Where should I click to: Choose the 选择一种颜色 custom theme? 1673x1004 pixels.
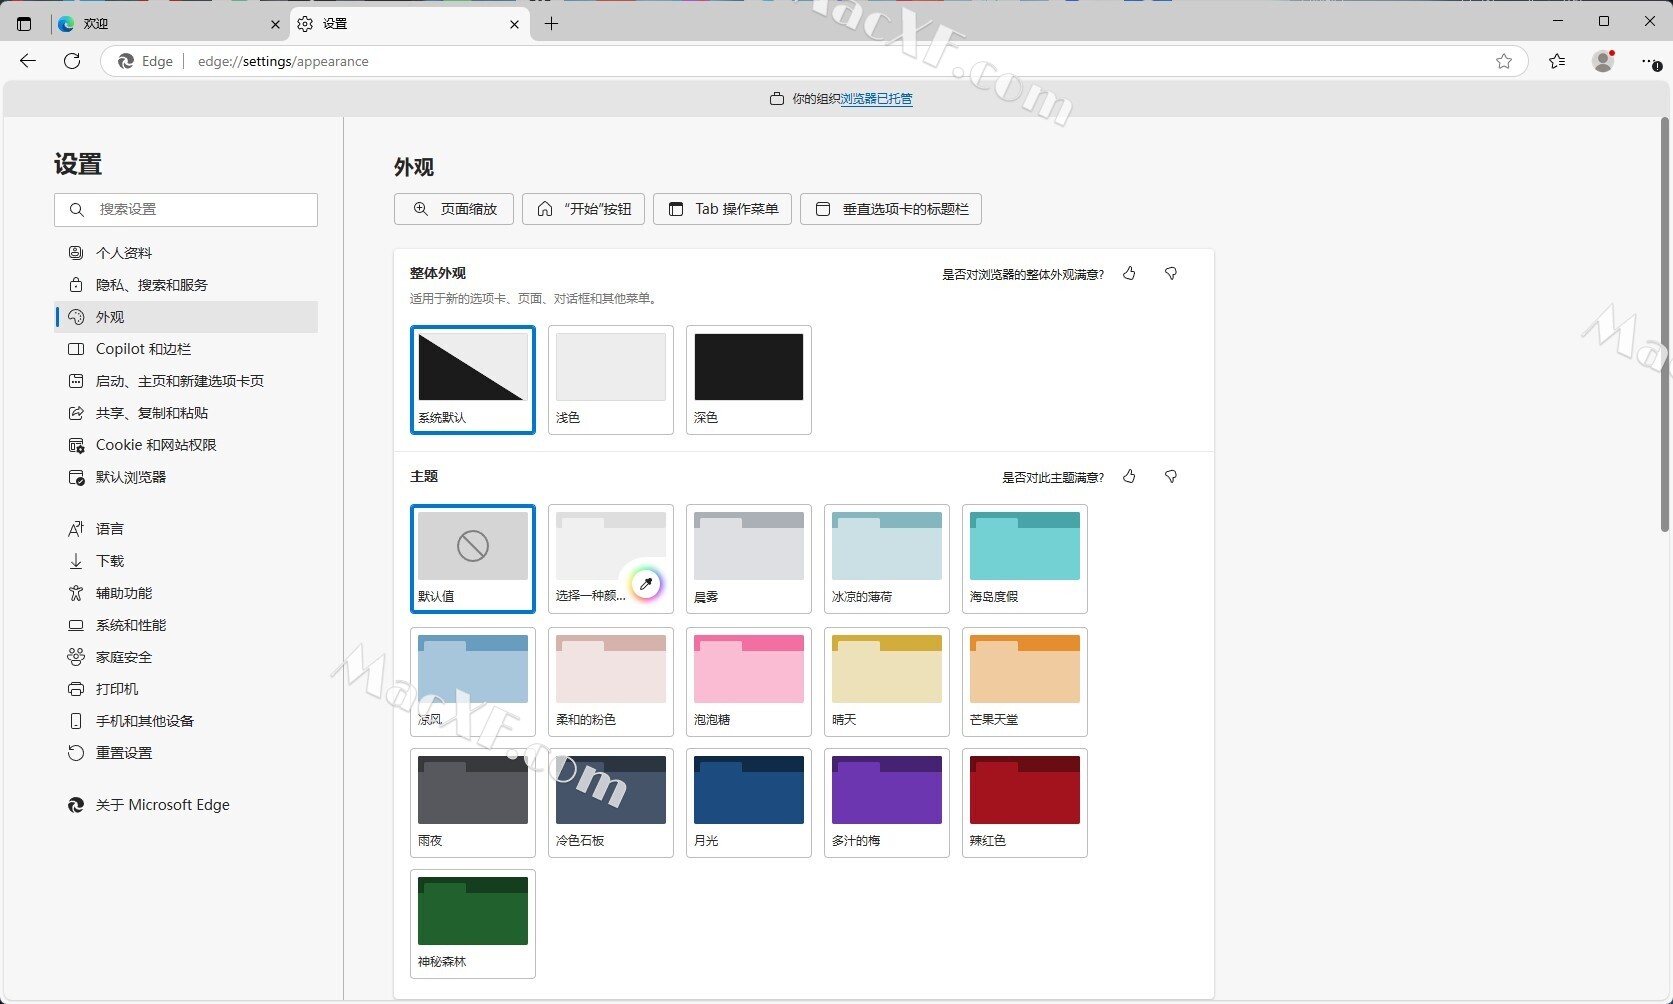[x=611, y=559]
